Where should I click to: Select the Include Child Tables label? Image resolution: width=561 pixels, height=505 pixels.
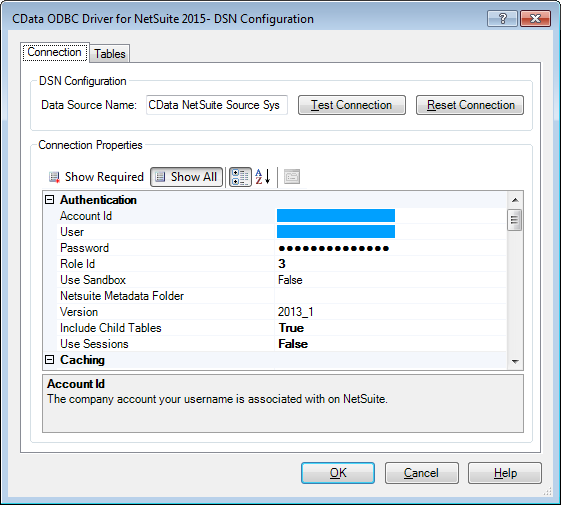click(111, 328)
